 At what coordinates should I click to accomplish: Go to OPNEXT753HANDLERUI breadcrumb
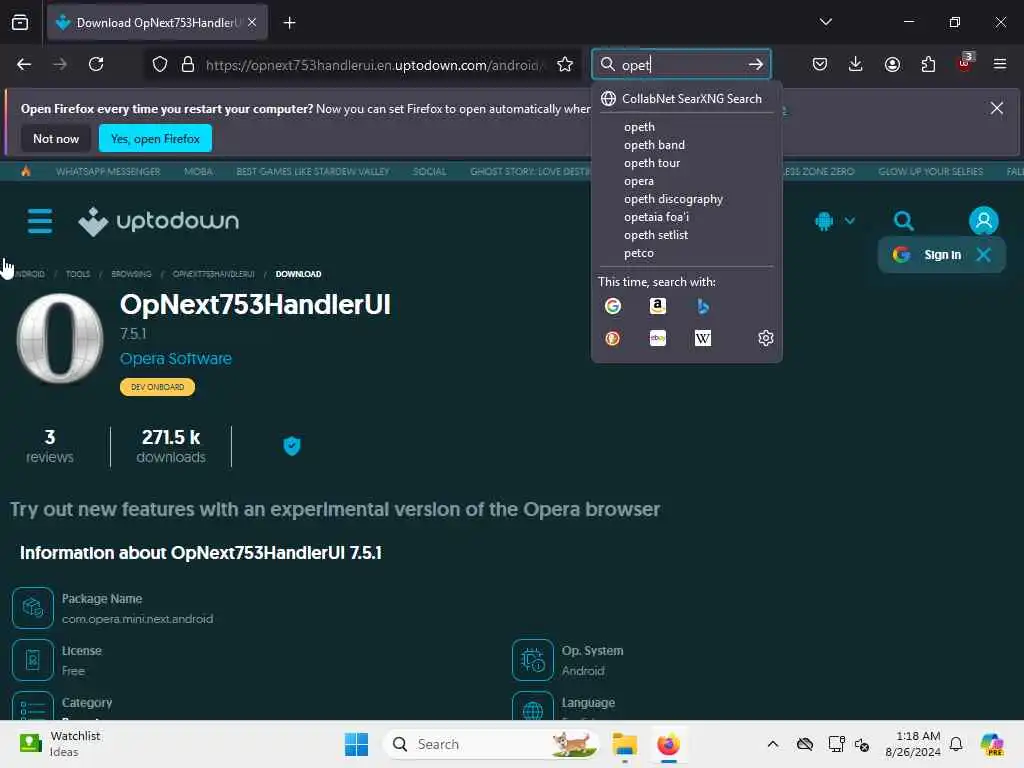tap(214, 274)
